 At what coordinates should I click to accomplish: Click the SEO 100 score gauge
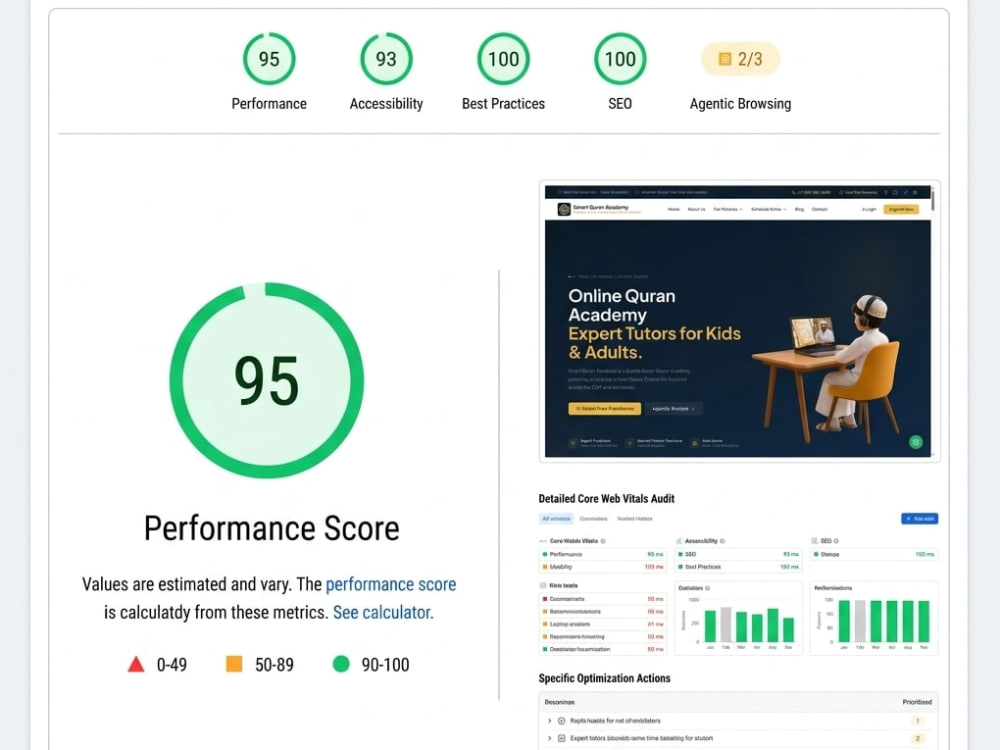tap(620, 59)
